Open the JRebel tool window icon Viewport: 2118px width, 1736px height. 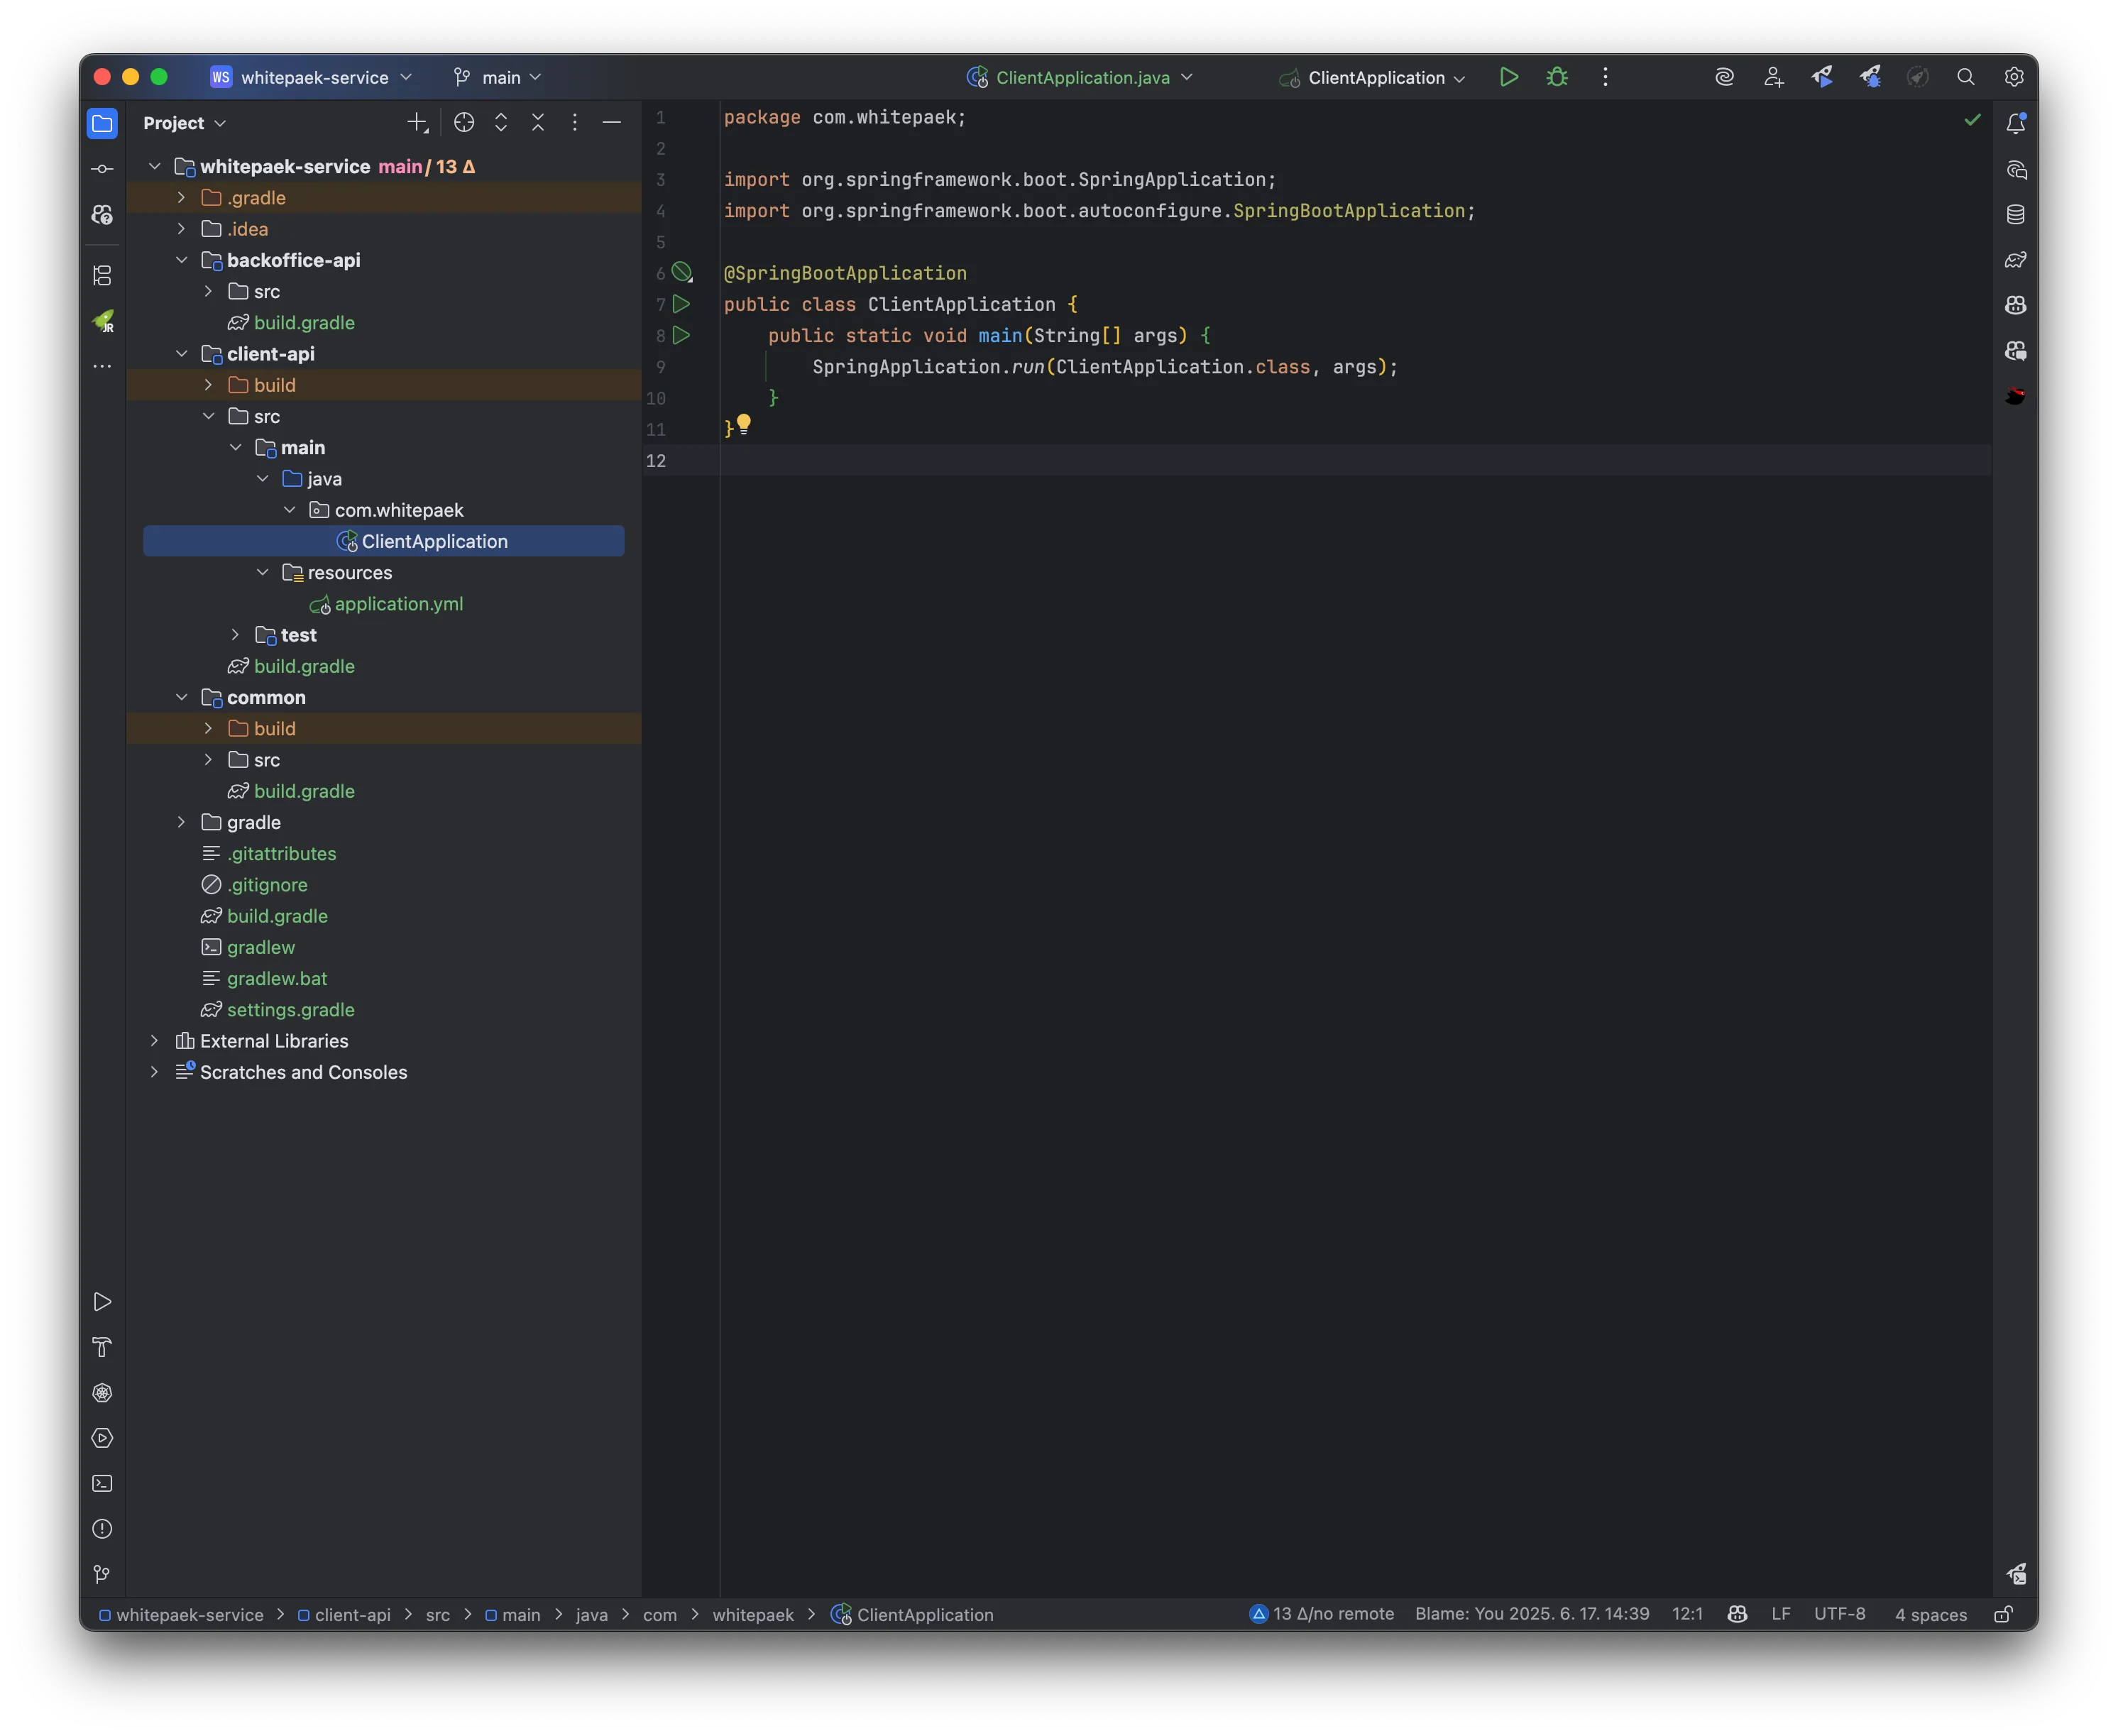[x=103, y=321]
